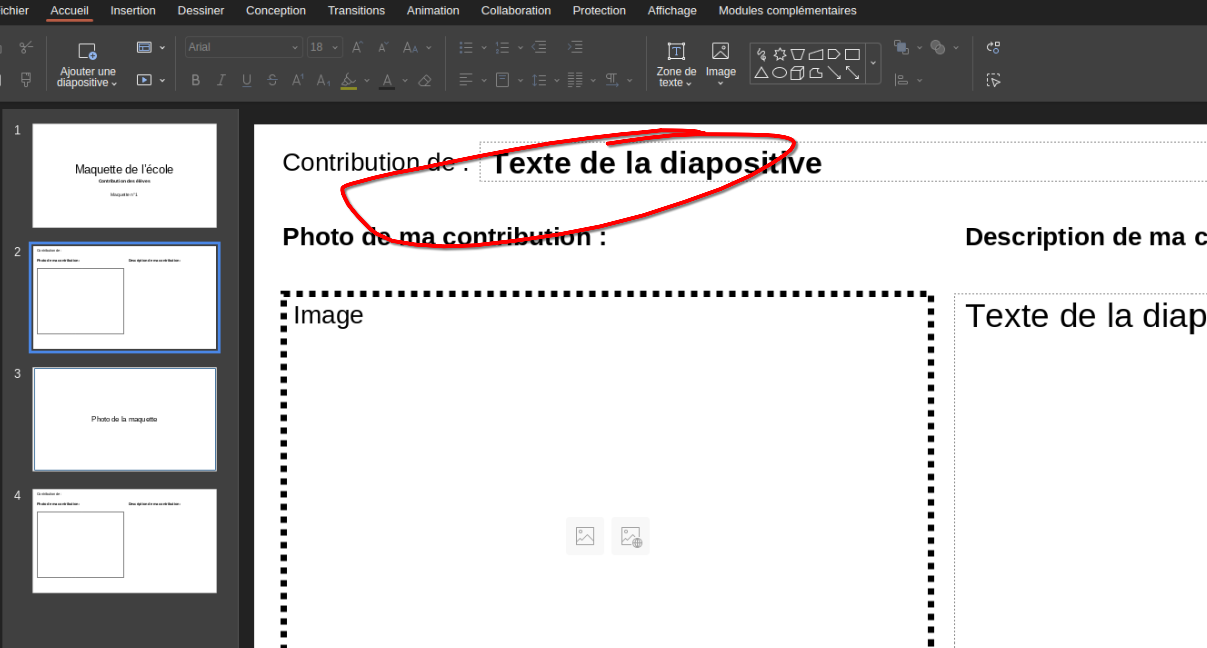Click the copy style paintbrush icon

[x=26, y=79]
